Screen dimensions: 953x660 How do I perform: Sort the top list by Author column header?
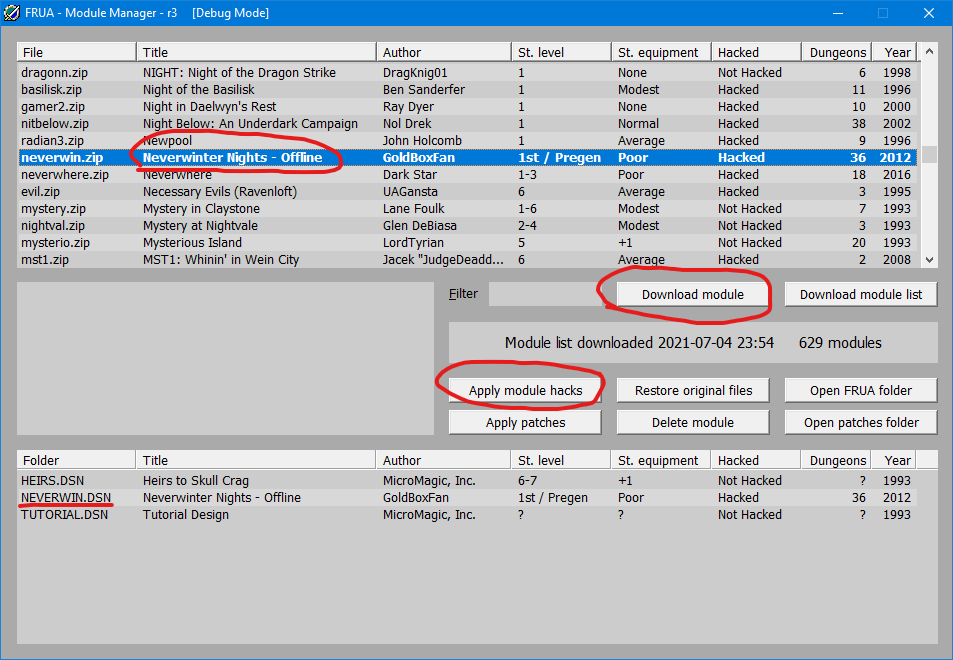coord(444,52)
